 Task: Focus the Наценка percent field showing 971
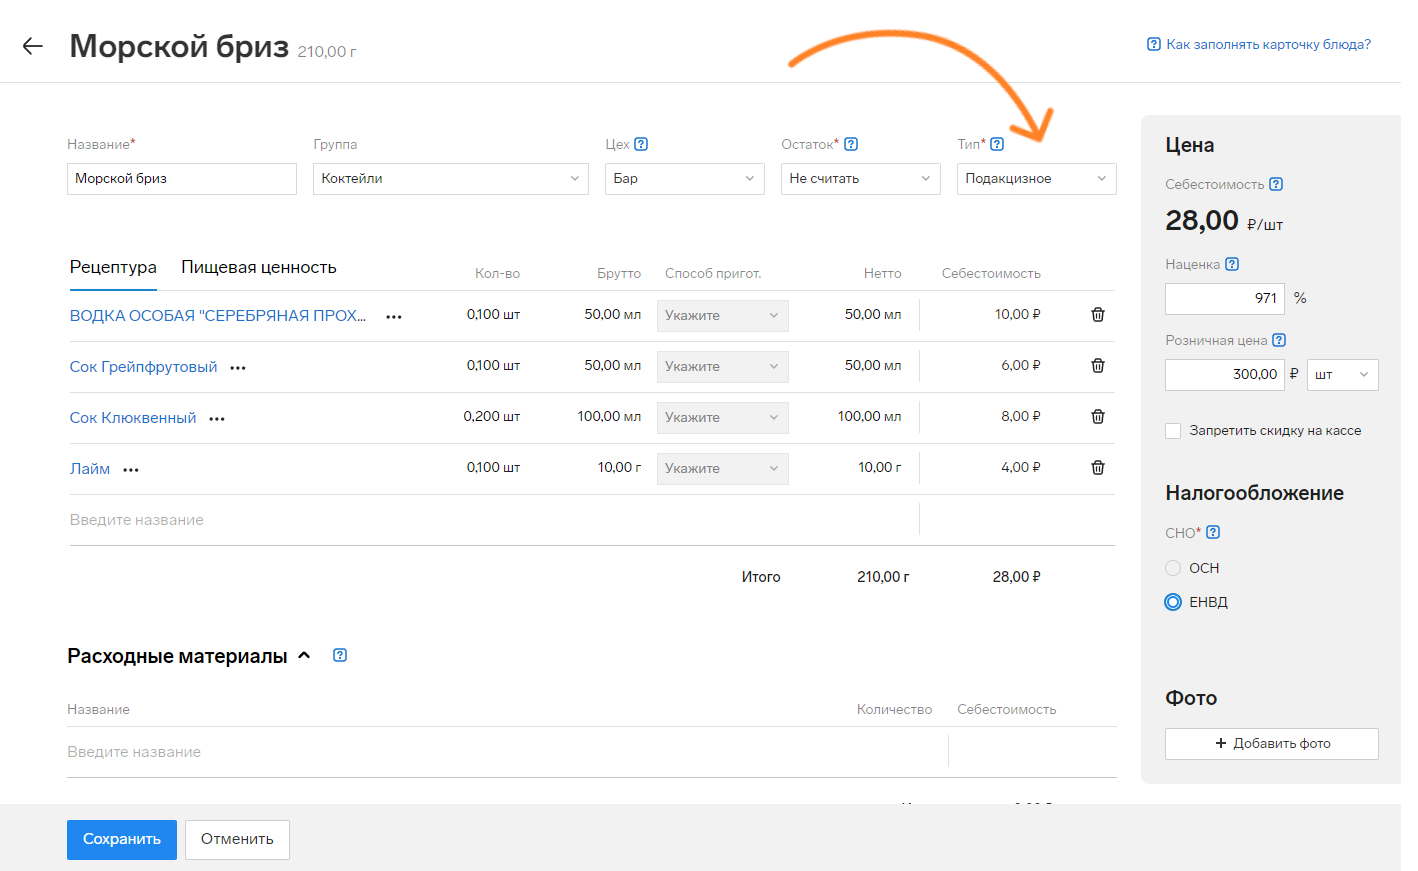pos(1225,299)
